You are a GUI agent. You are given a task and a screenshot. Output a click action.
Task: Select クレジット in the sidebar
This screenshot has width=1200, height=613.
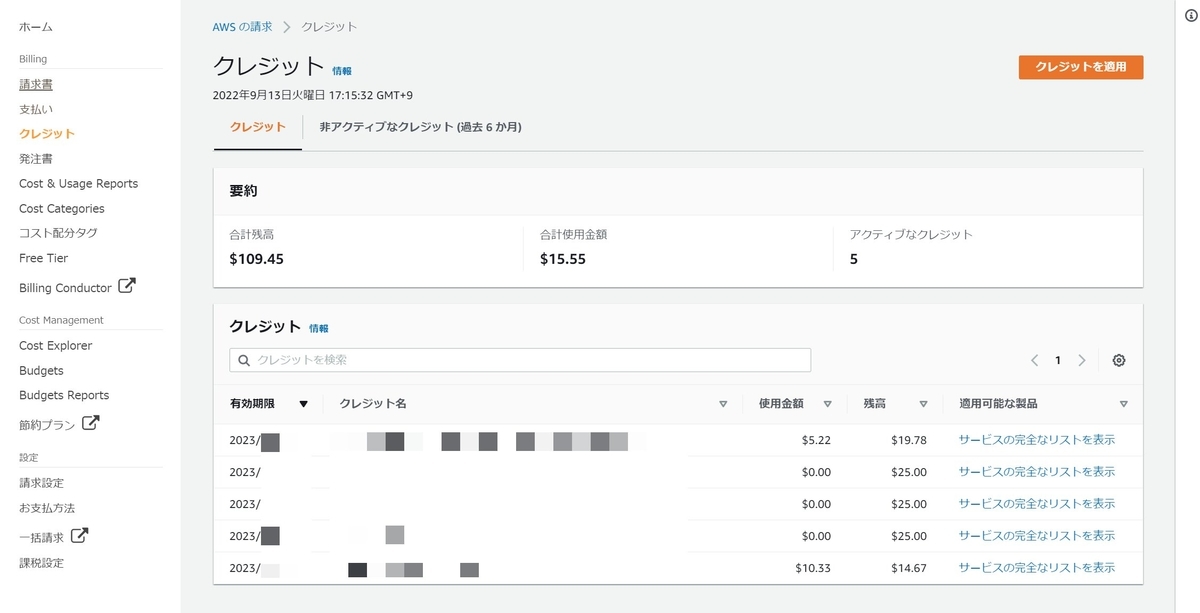47,133
